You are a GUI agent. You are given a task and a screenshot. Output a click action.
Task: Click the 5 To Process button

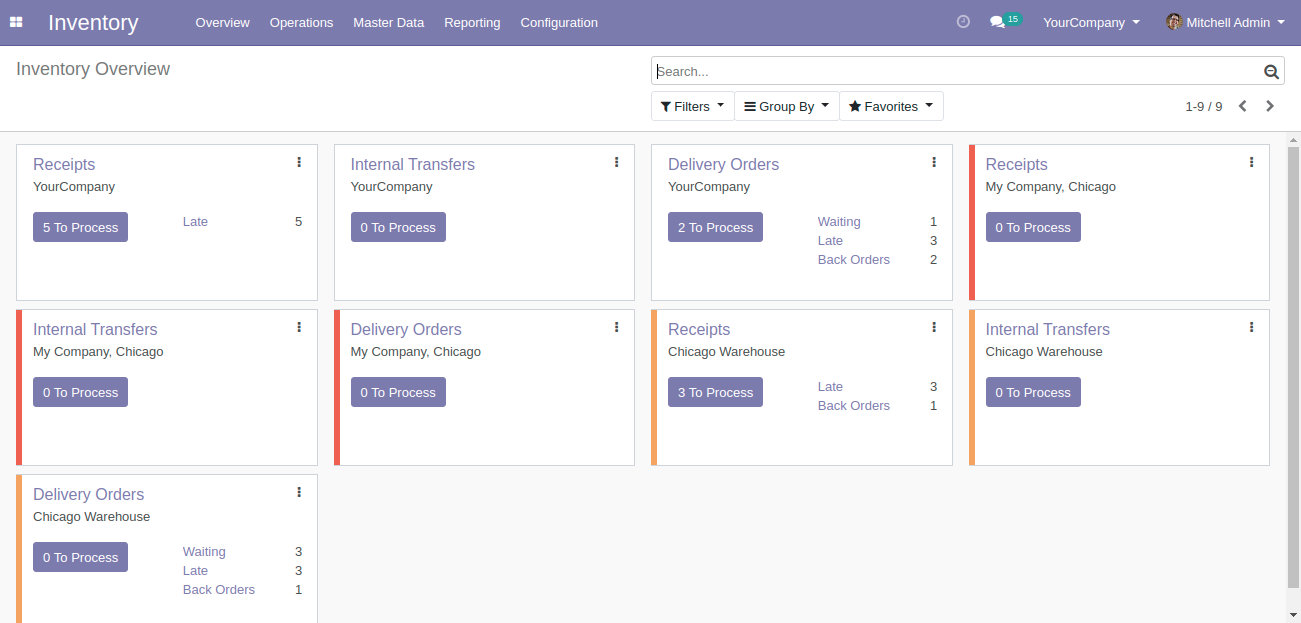(x=80, y=227)
